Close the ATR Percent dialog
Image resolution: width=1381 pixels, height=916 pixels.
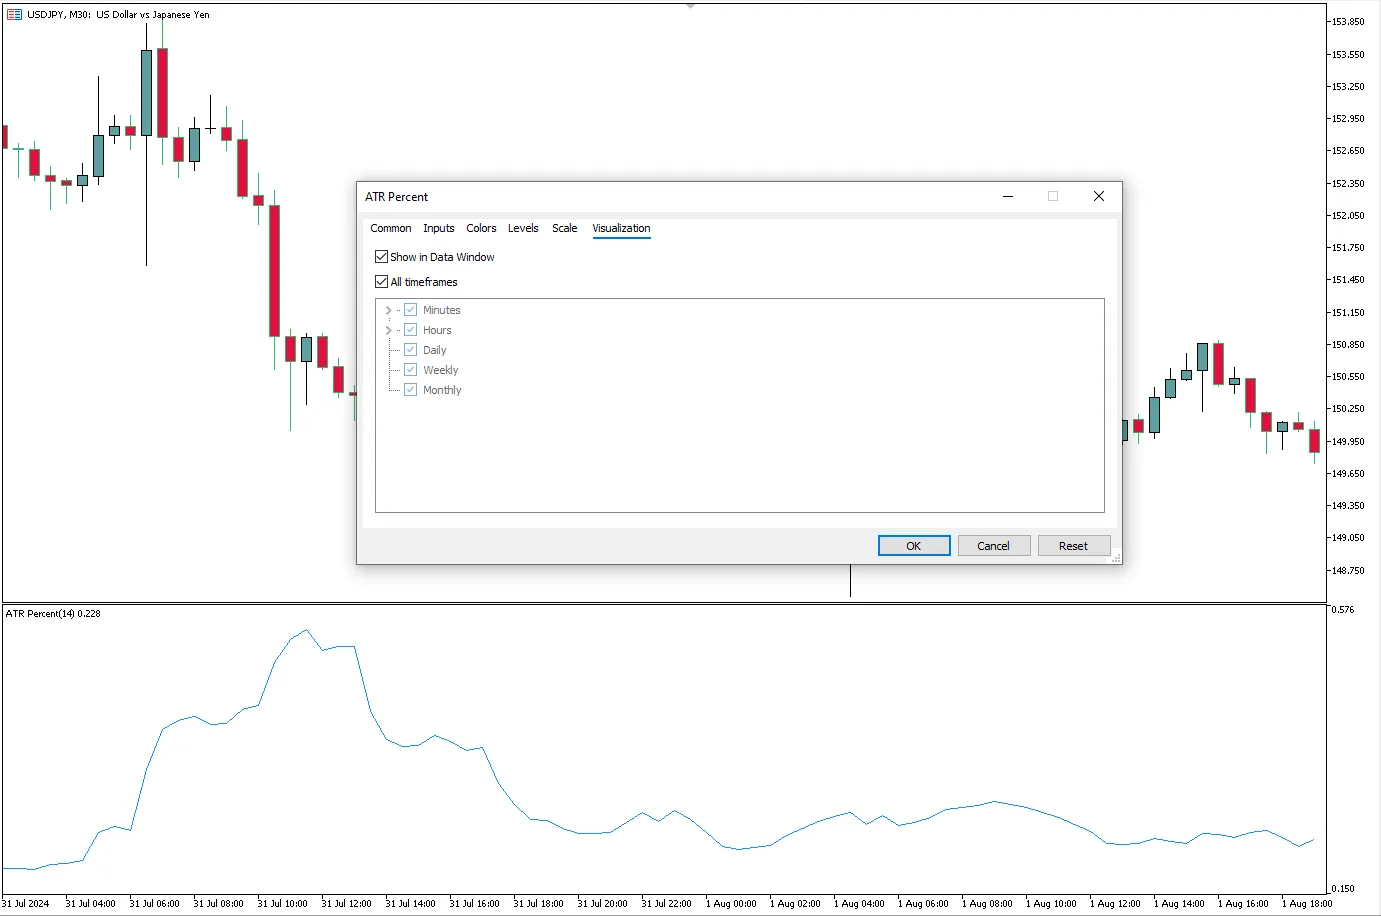pyautogui.click(x=1098, y=196)
